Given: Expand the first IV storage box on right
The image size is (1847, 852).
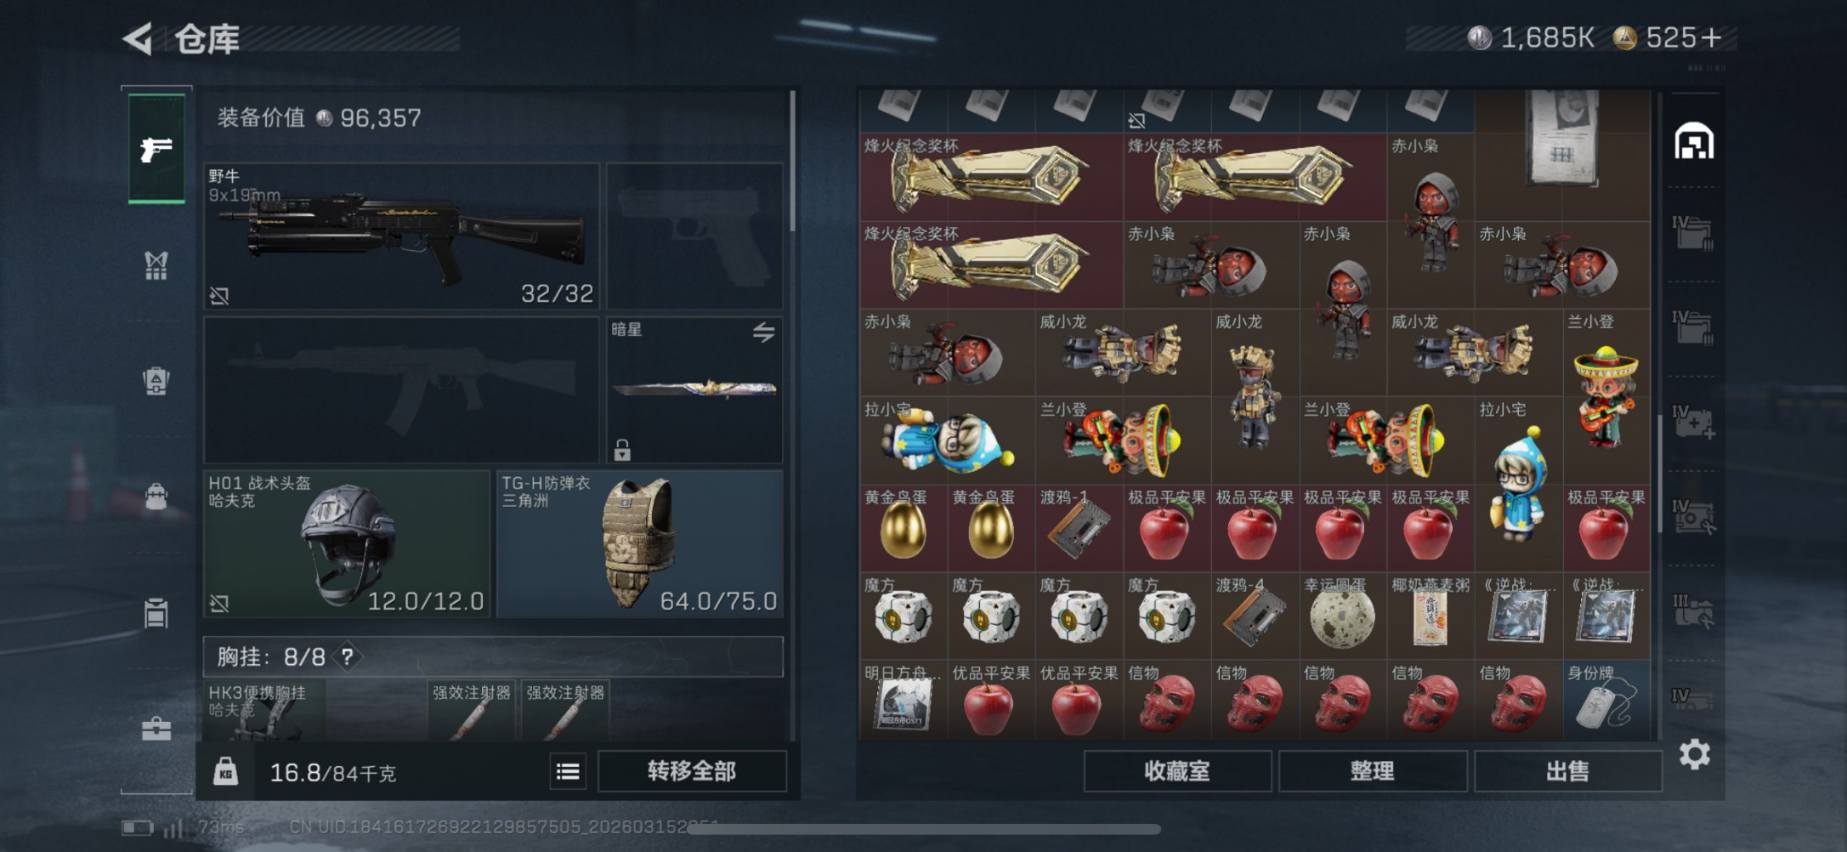Looking at the screenshot, I should (1692, 233).
